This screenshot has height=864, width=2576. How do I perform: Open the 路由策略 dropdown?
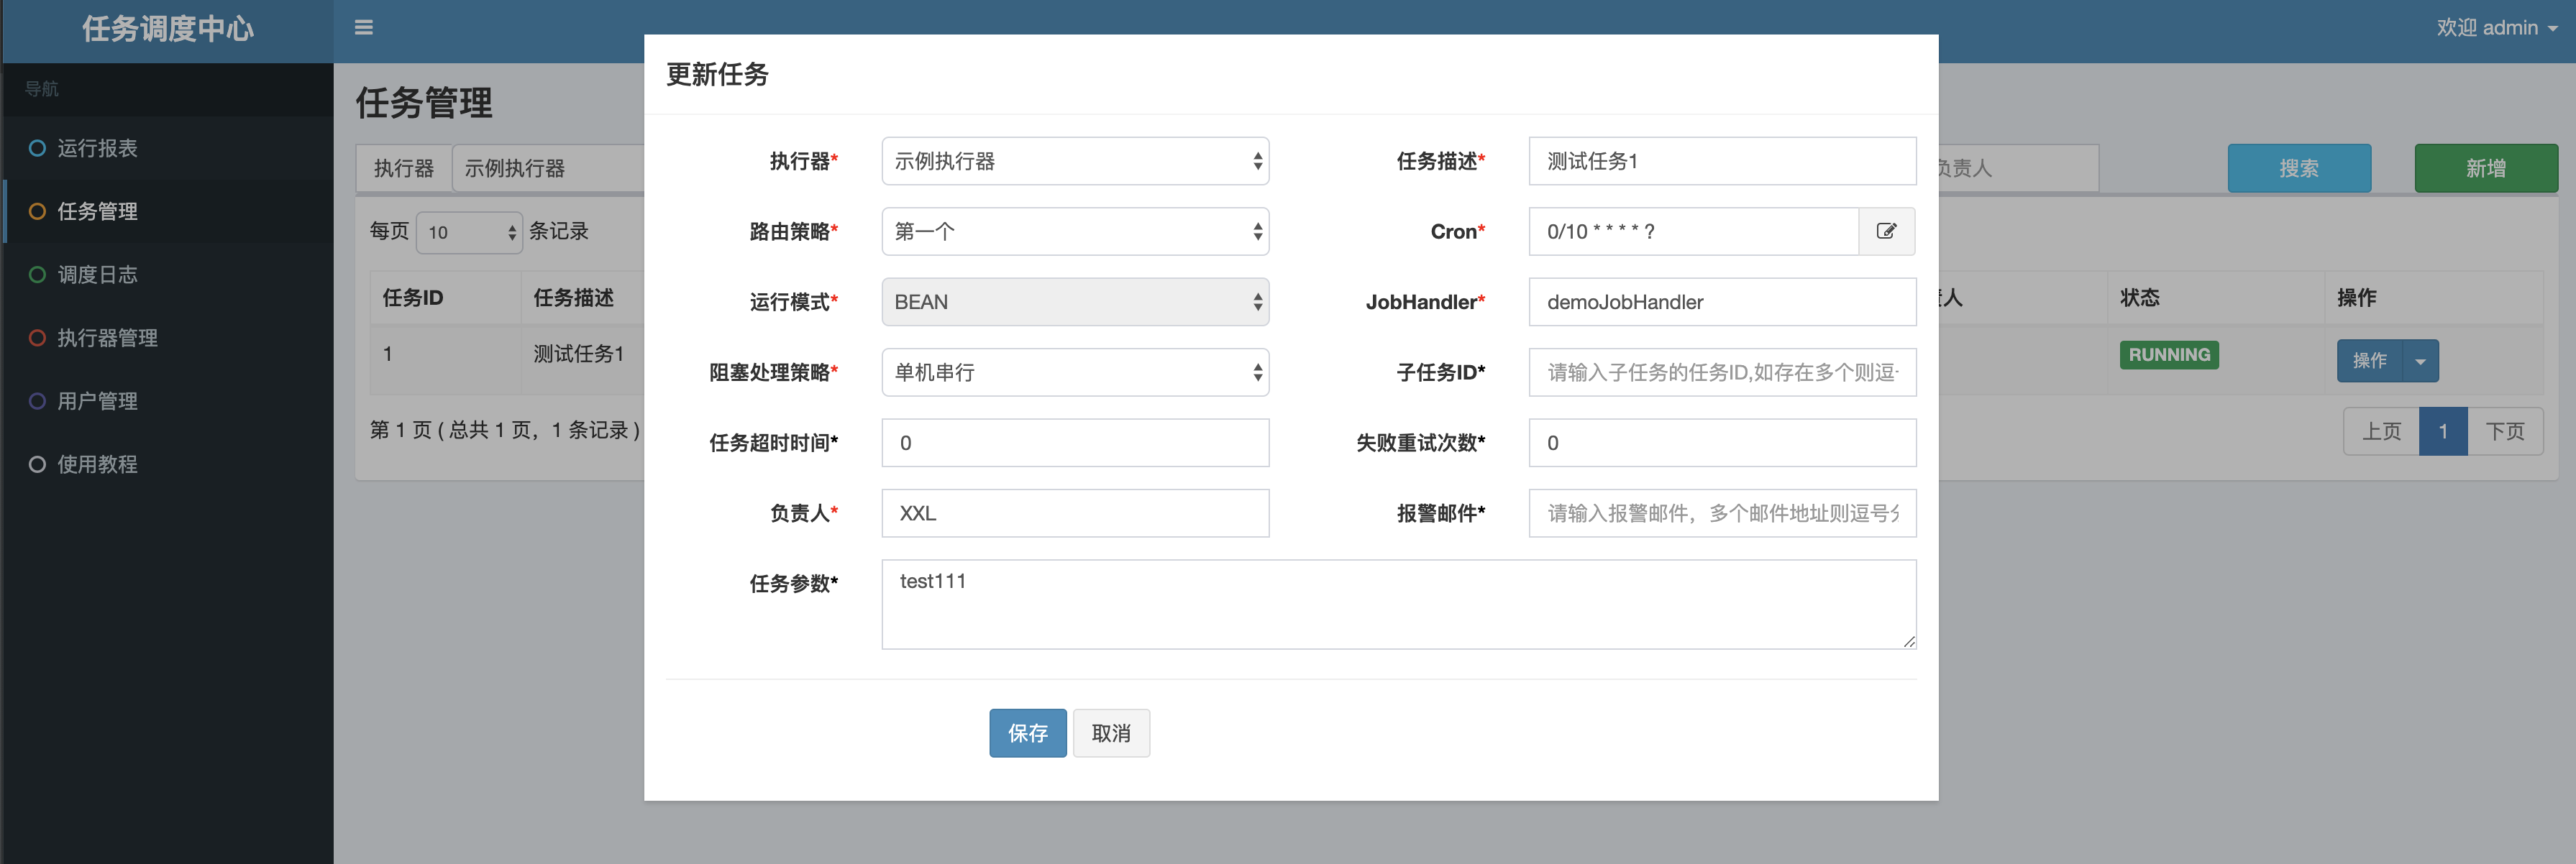(x=1074, y=232)
